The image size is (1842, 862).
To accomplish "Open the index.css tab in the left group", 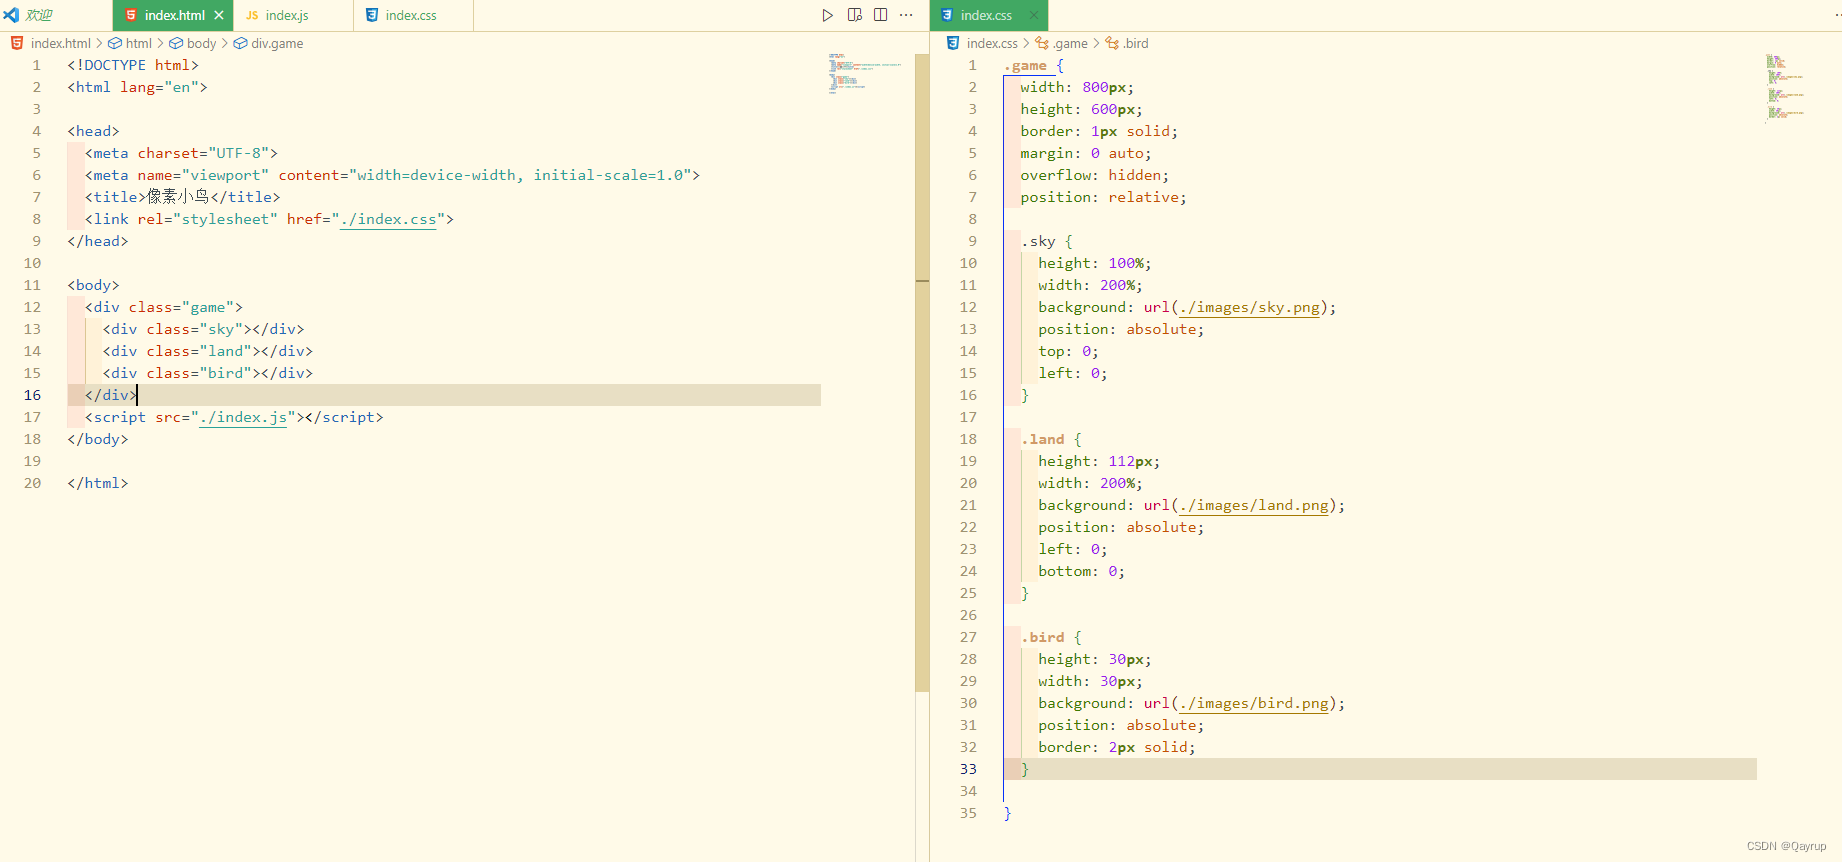I will (411, 15).
